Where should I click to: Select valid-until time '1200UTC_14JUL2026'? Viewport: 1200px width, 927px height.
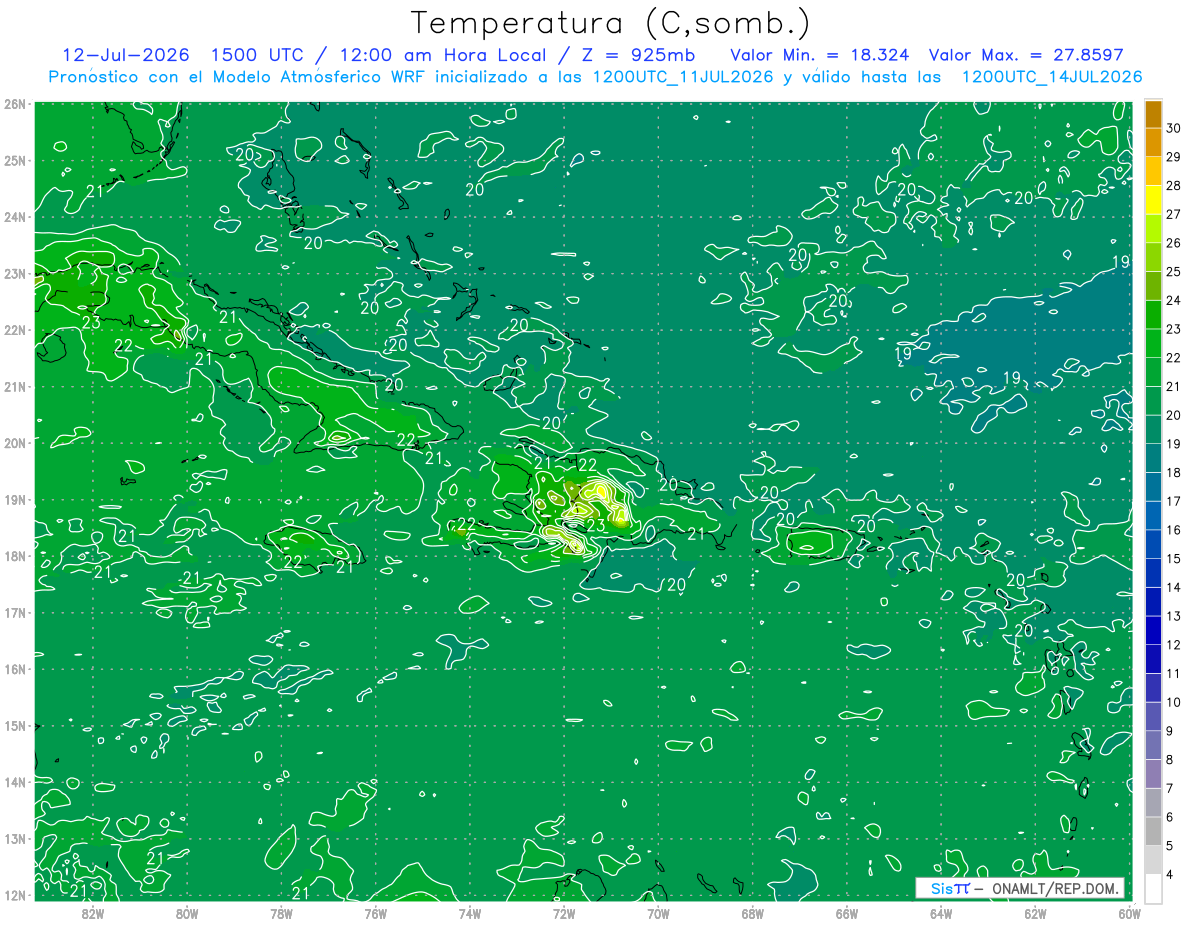coord(1051,77)
